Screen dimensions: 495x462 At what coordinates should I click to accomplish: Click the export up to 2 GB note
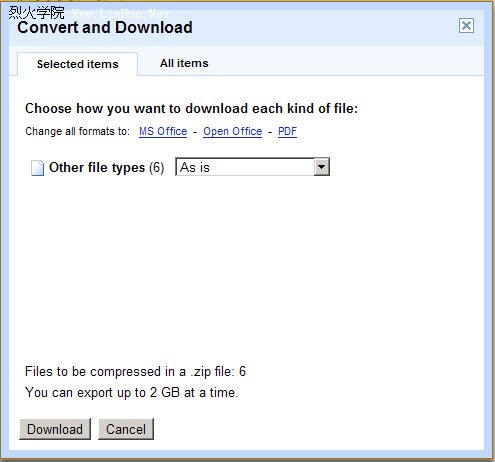tap(132, 392)
